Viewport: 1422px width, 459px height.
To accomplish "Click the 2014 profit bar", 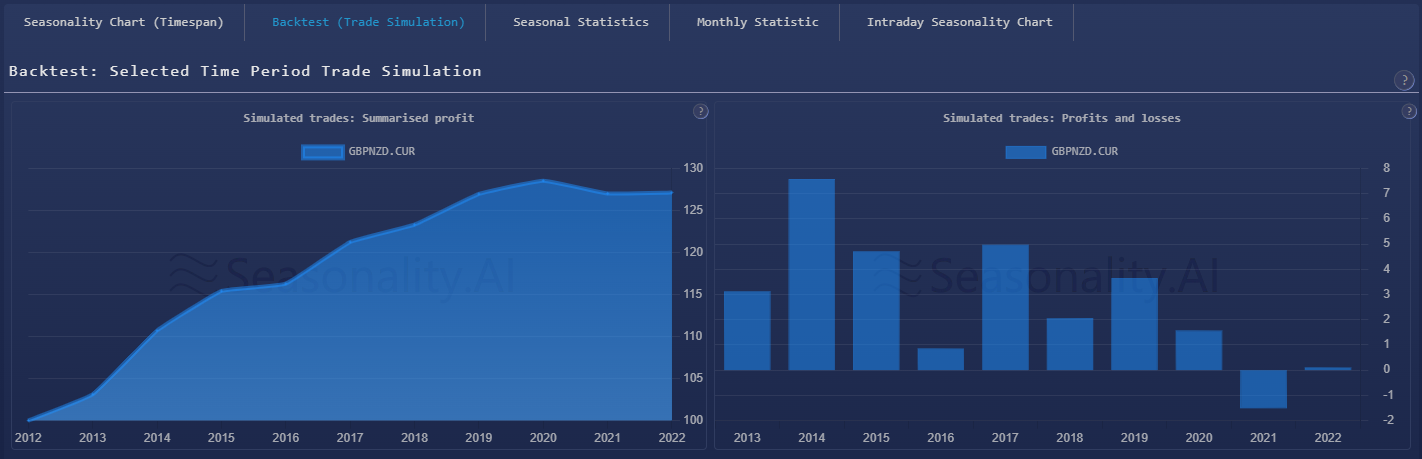I will click(x=811, y=274).
